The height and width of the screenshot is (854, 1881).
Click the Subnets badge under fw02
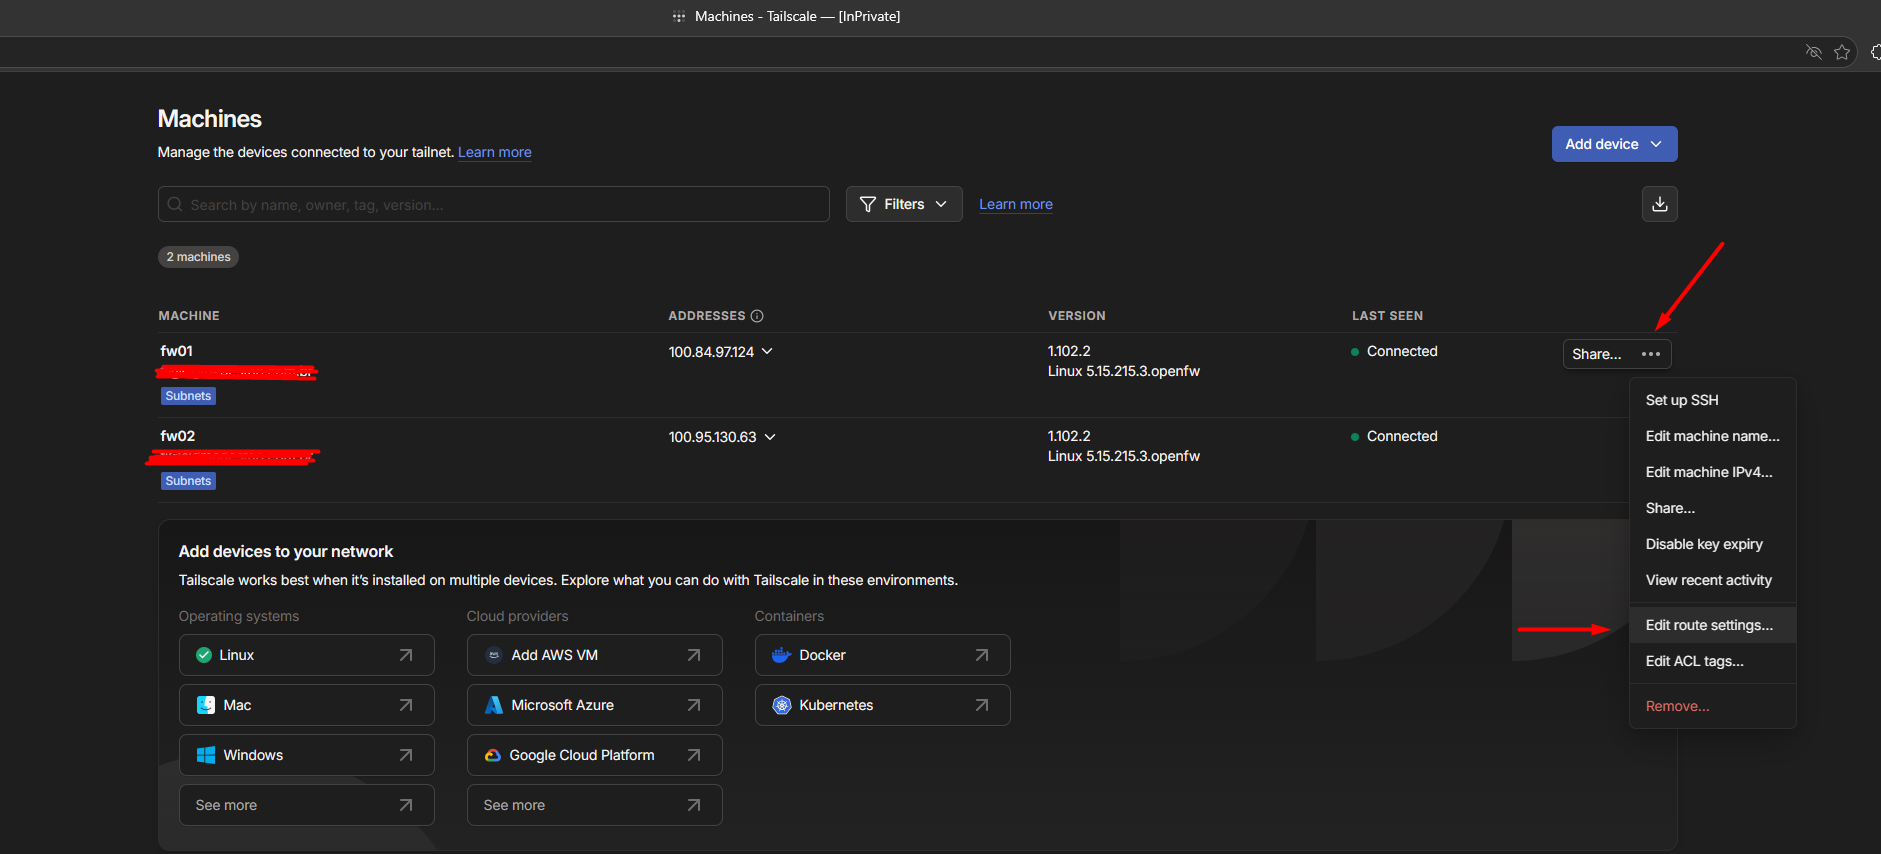[x=189, y=481]
